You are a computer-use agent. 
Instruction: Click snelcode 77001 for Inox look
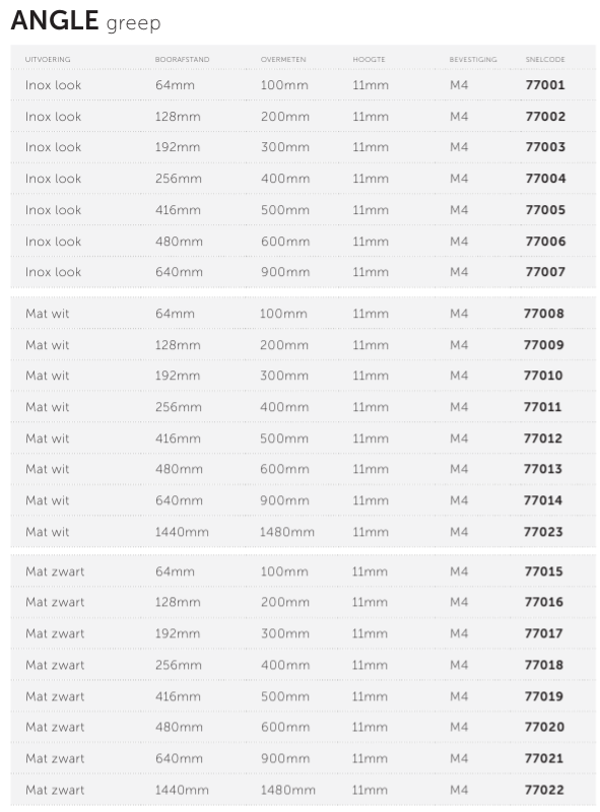click(545, 85)
